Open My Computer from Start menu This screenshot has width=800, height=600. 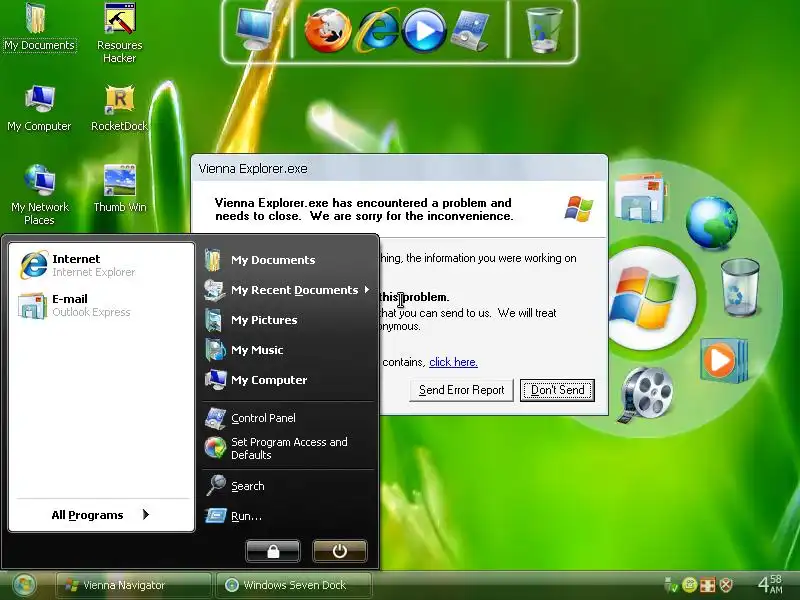[288, 380]
